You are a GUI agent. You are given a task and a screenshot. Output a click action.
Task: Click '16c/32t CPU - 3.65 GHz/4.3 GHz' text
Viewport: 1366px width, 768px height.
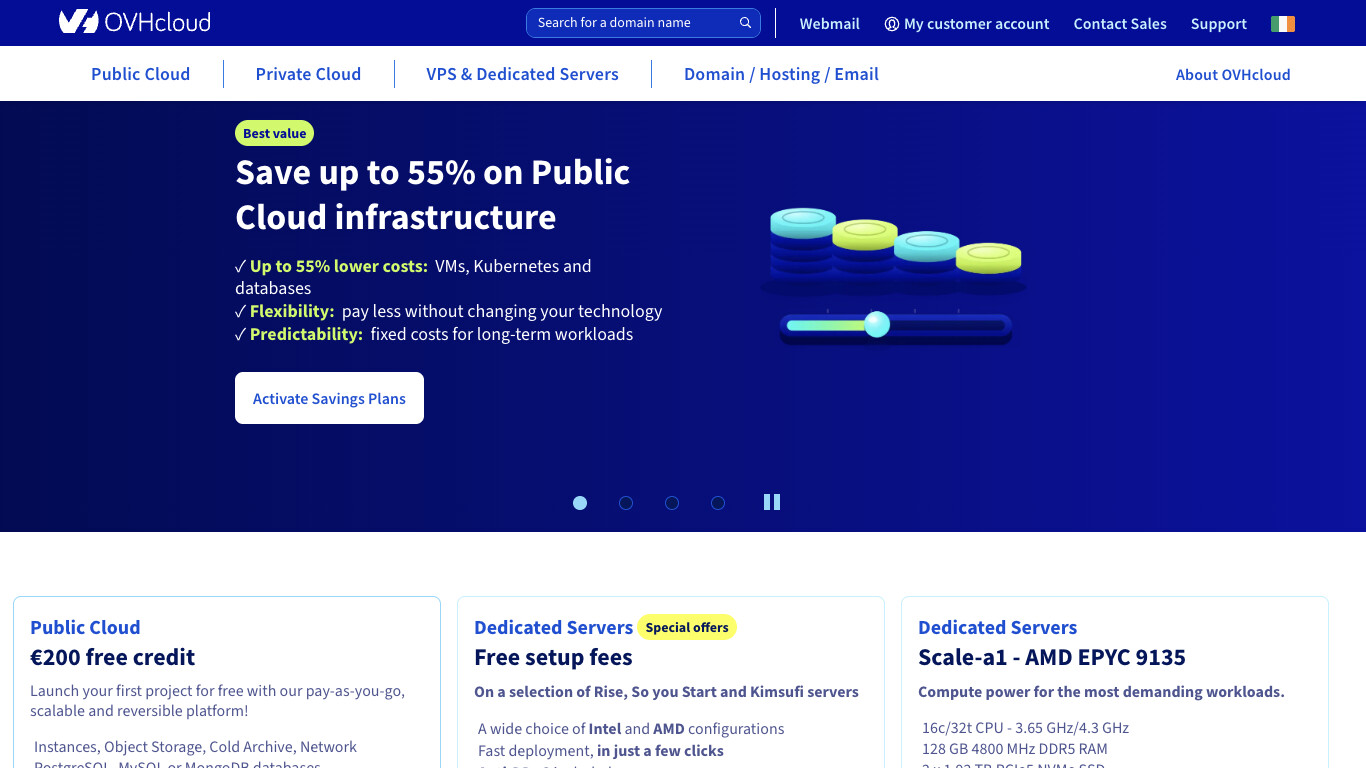[x=1025, y=728]
